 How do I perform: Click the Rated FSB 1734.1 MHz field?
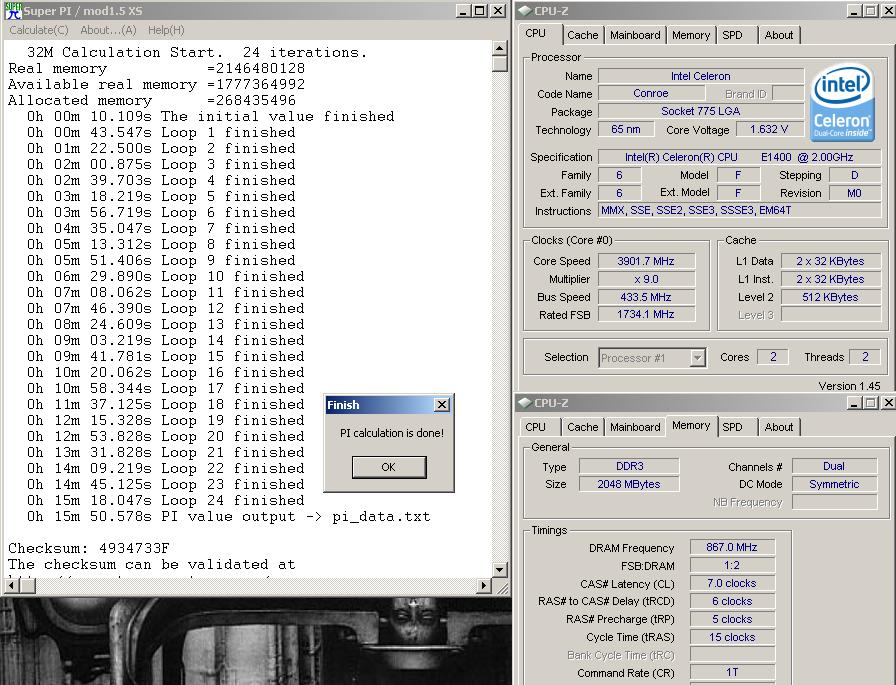[x=646, y=314]
